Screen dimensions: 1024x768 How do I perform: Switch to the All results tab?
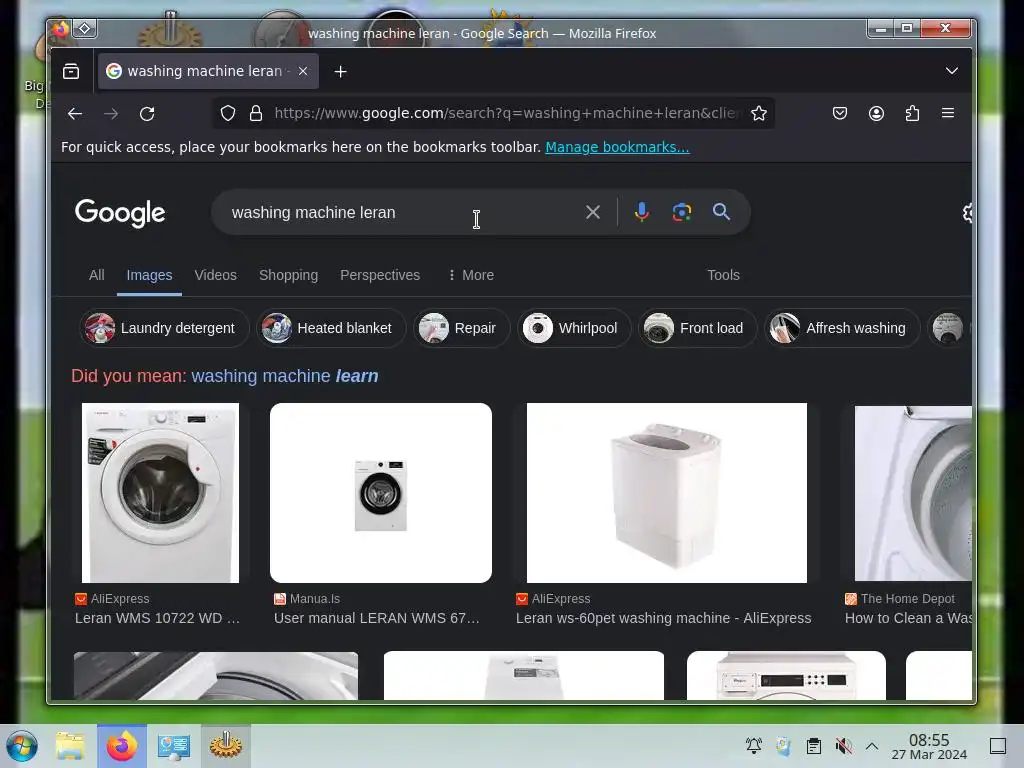coord(97,275)
